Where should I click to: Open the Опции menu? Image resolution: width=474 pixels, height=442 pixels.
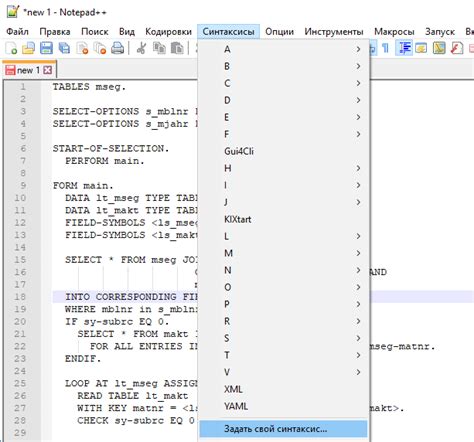(279, 32)
